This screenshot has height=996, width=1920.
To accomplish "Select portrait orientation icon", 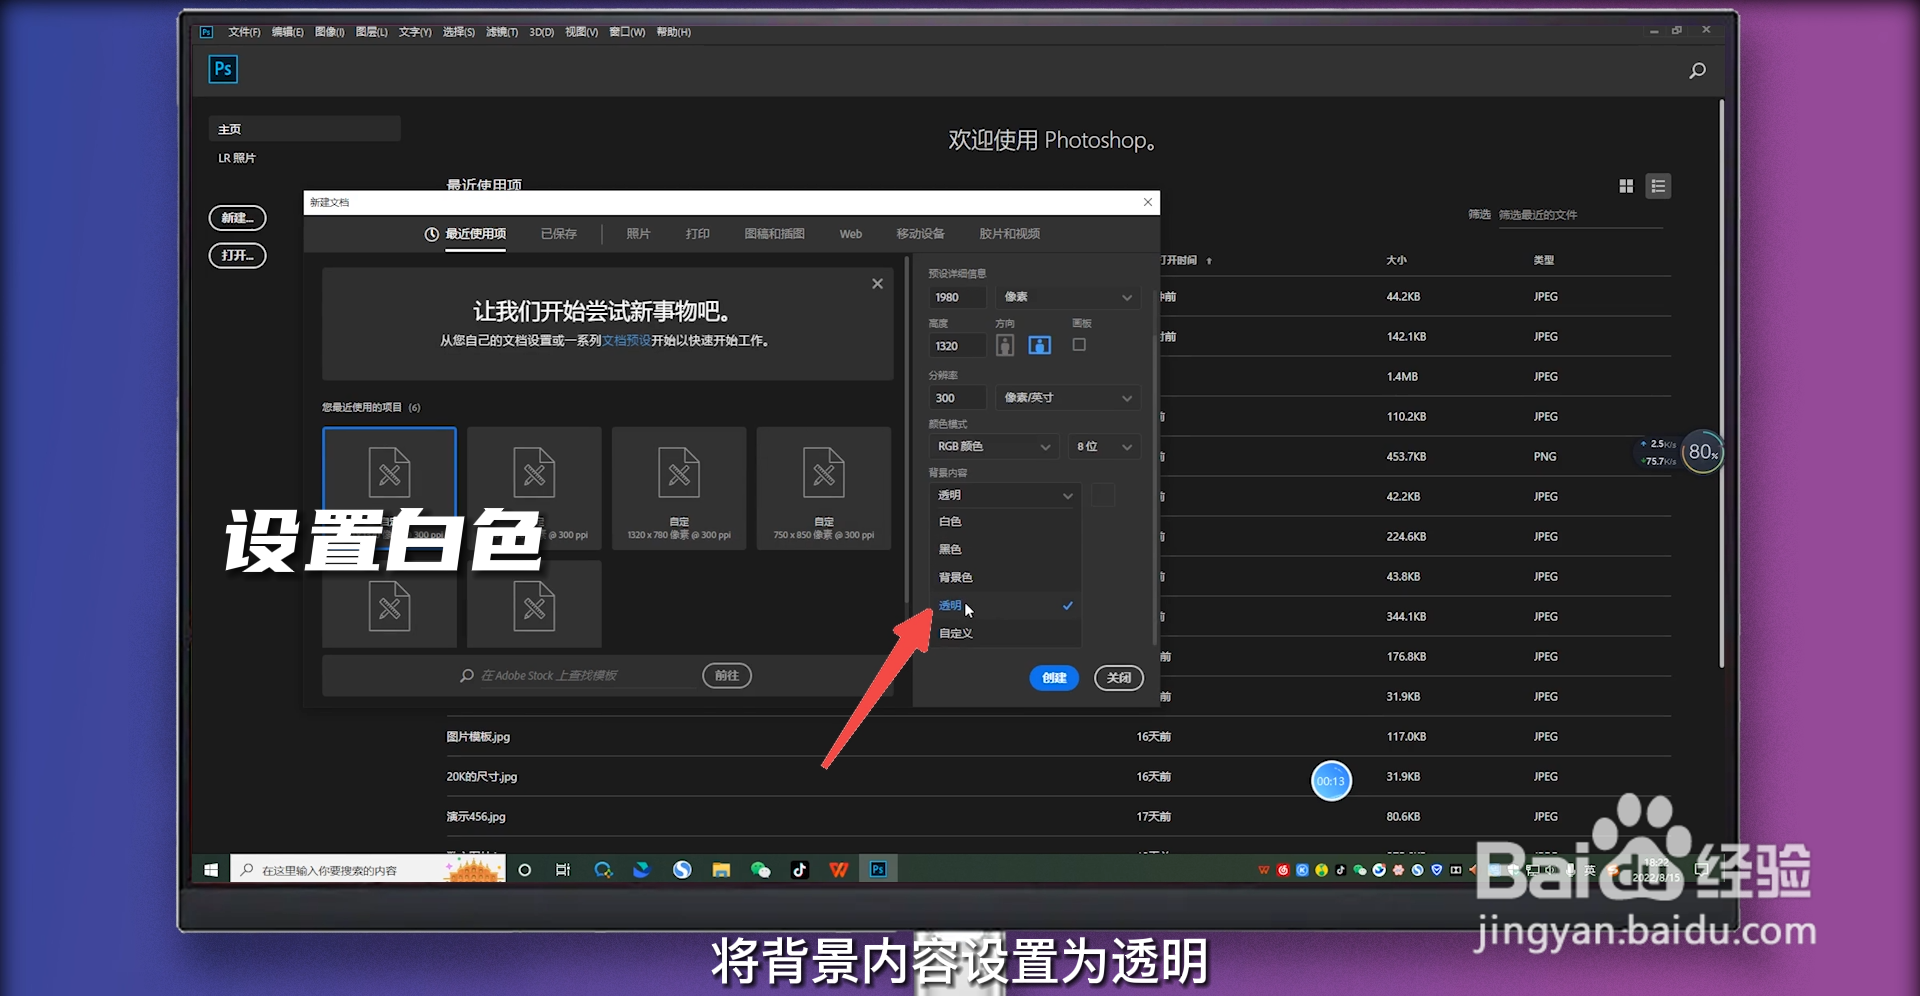I will coord(1005,345).
